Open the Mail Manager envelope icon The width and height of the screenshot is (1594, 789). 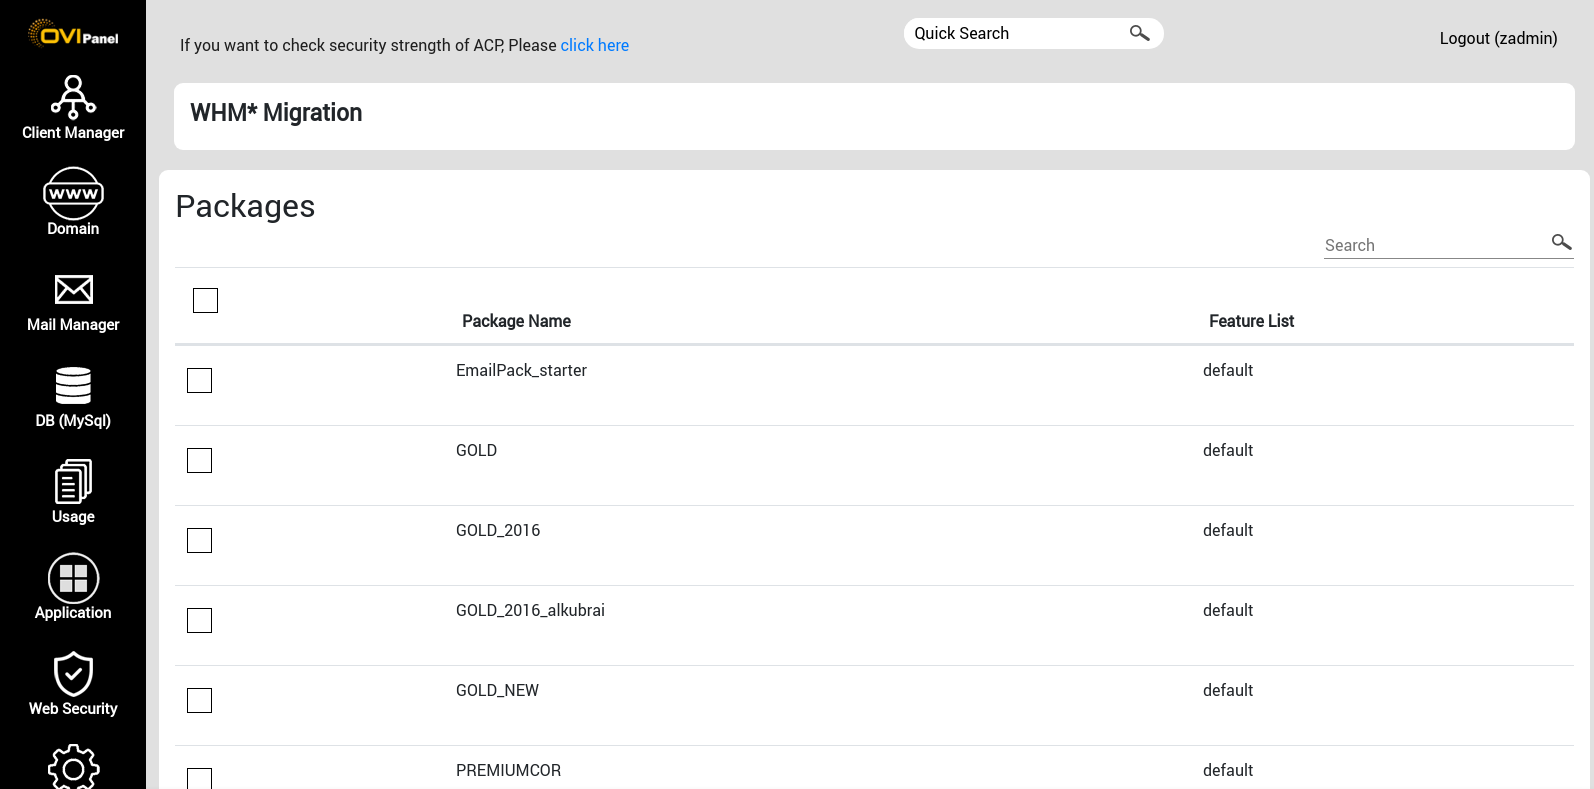click(73, 290)
